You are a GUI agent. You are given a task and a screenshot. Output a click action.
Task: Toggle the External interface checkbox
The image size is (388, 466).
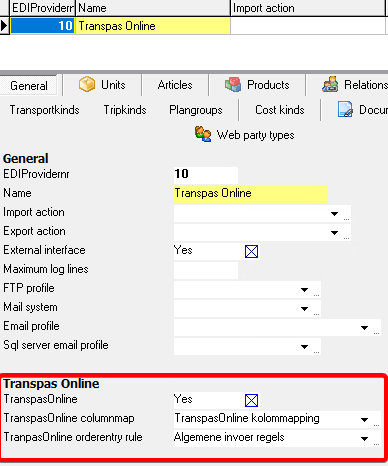tap(251, 251)
